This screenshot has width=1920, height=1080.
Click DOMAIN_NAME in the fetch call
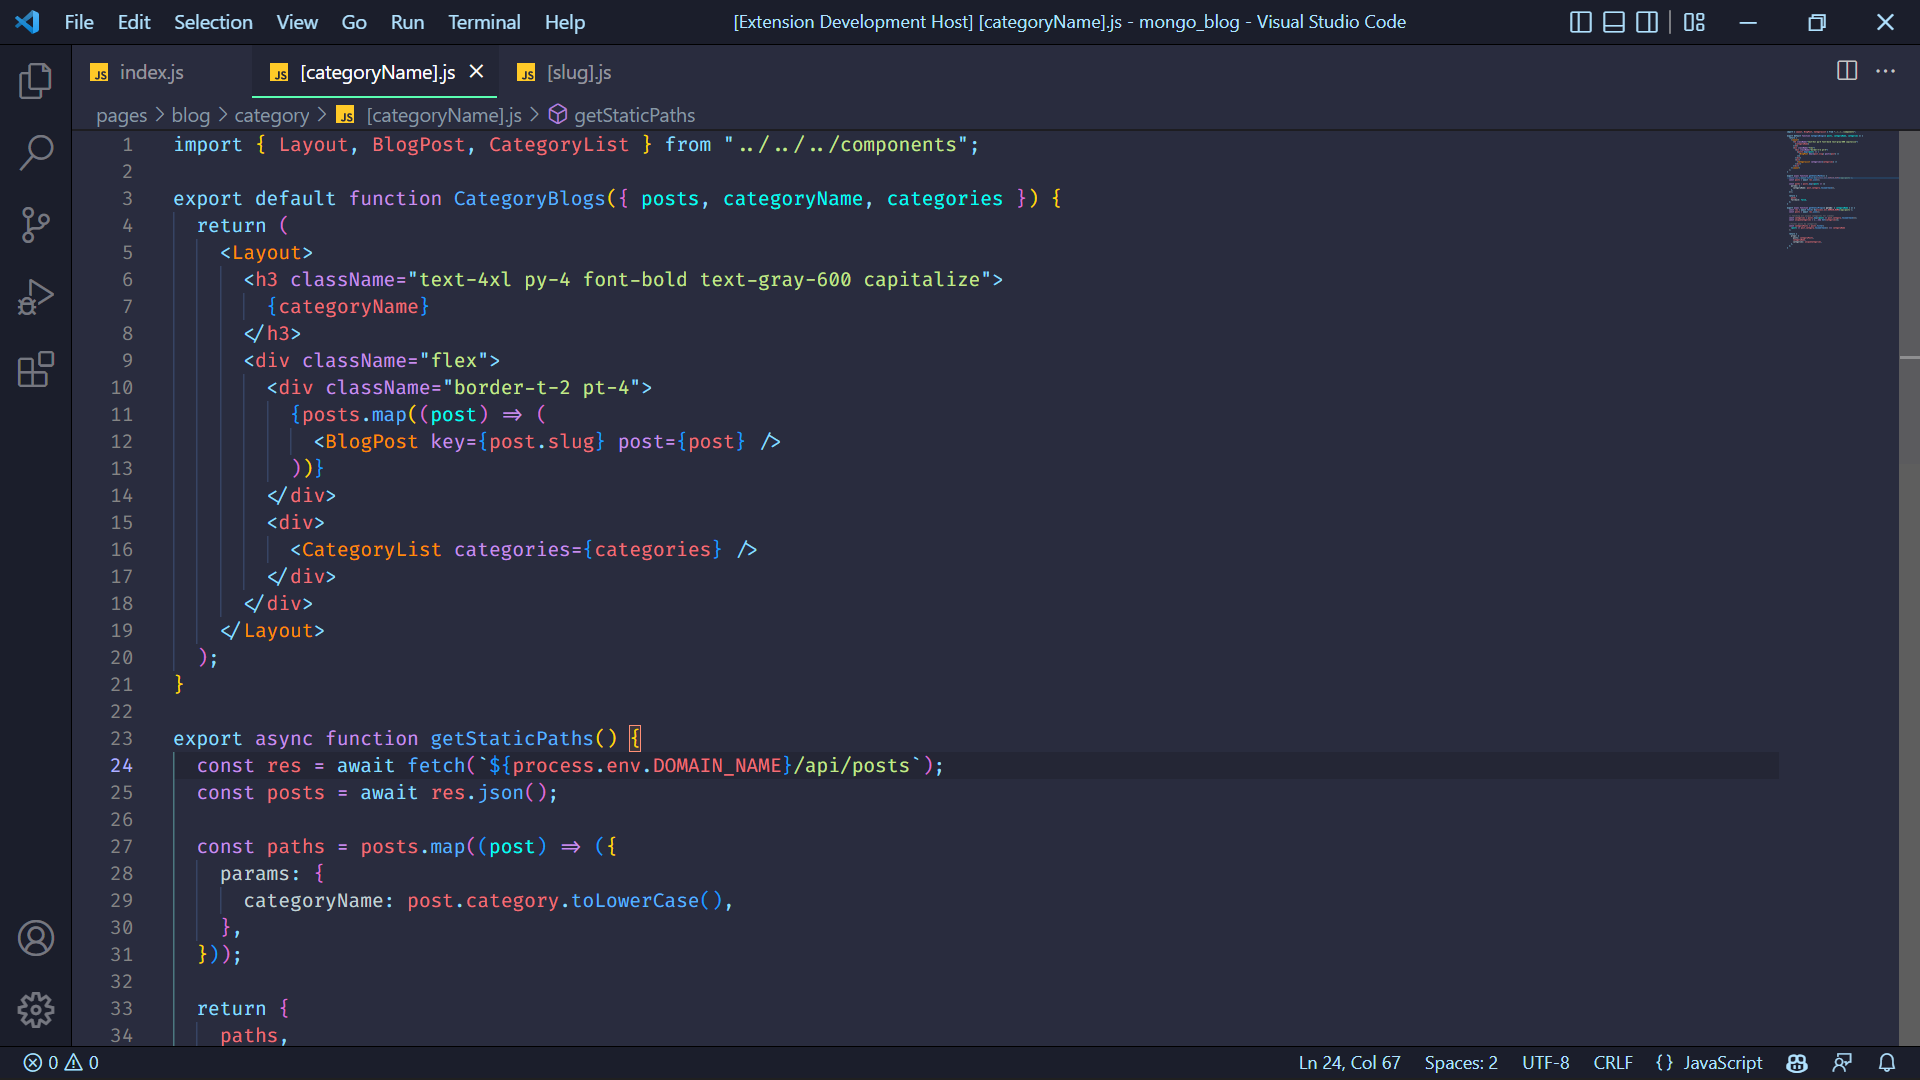click(717, 765)
